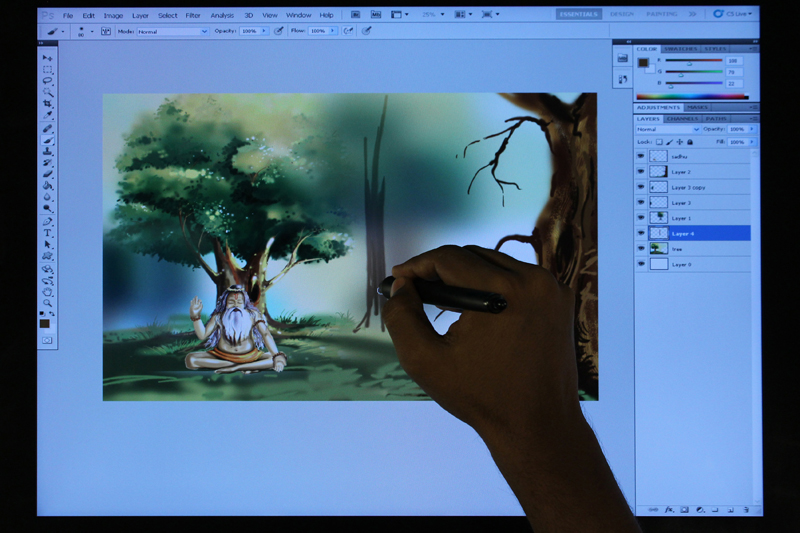Hide the sadhu layer

coord(641,156)
